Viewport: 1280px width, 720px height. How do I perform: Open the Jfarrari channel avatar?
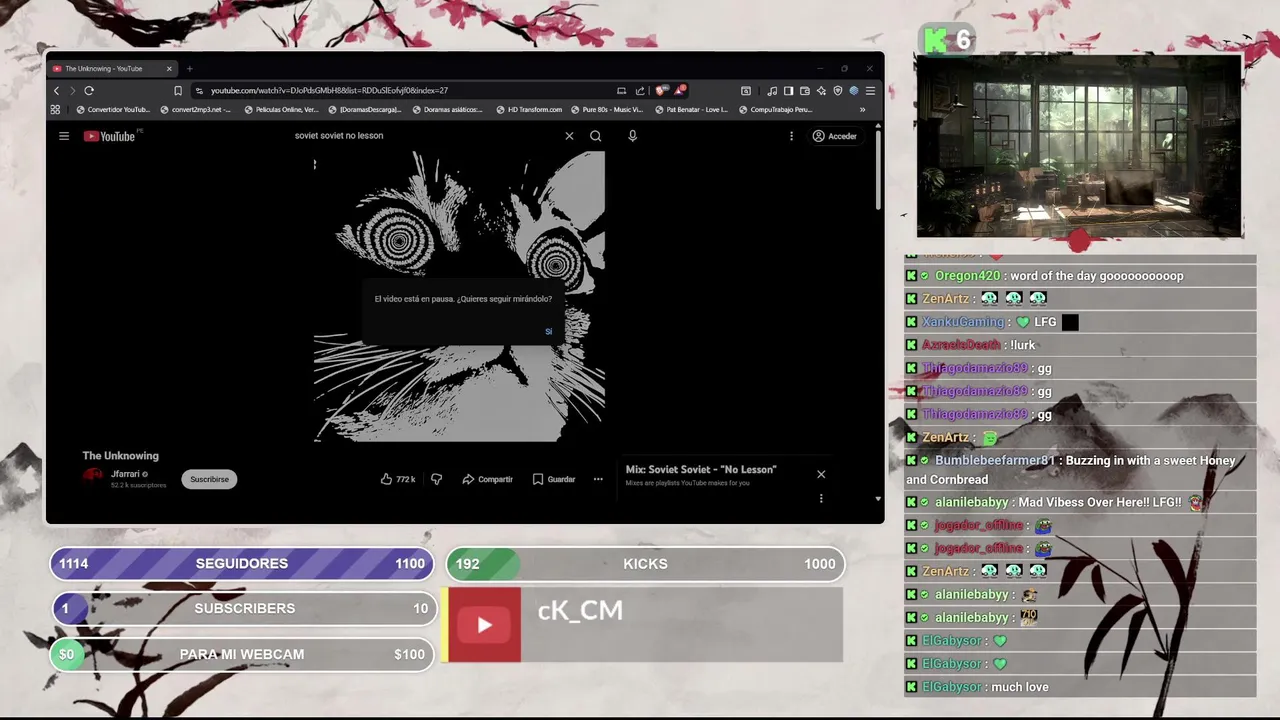click(93, 476)
